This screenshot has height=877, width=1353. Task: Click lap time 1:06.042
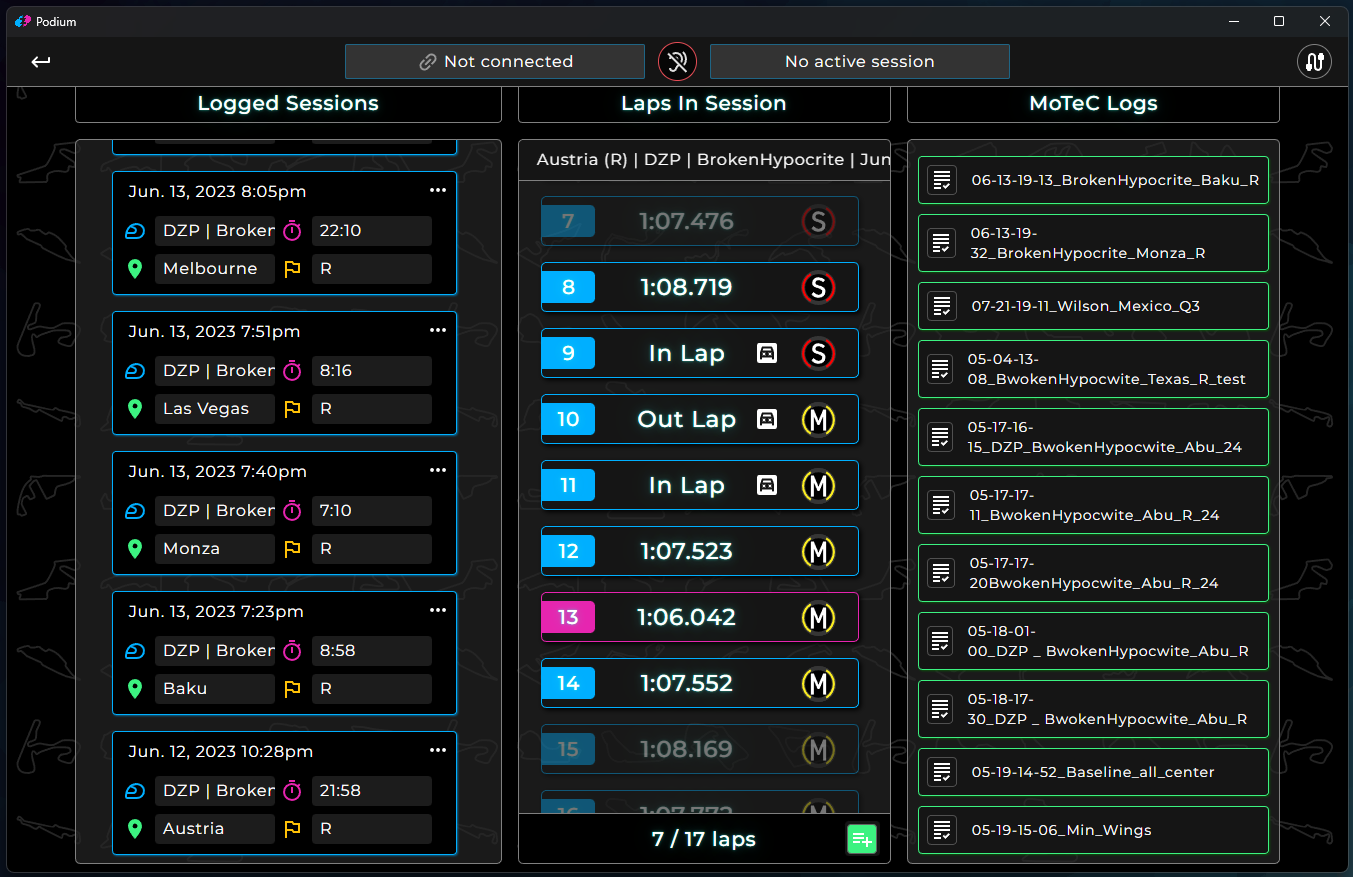pyautogui.click(x=686, y=617)
